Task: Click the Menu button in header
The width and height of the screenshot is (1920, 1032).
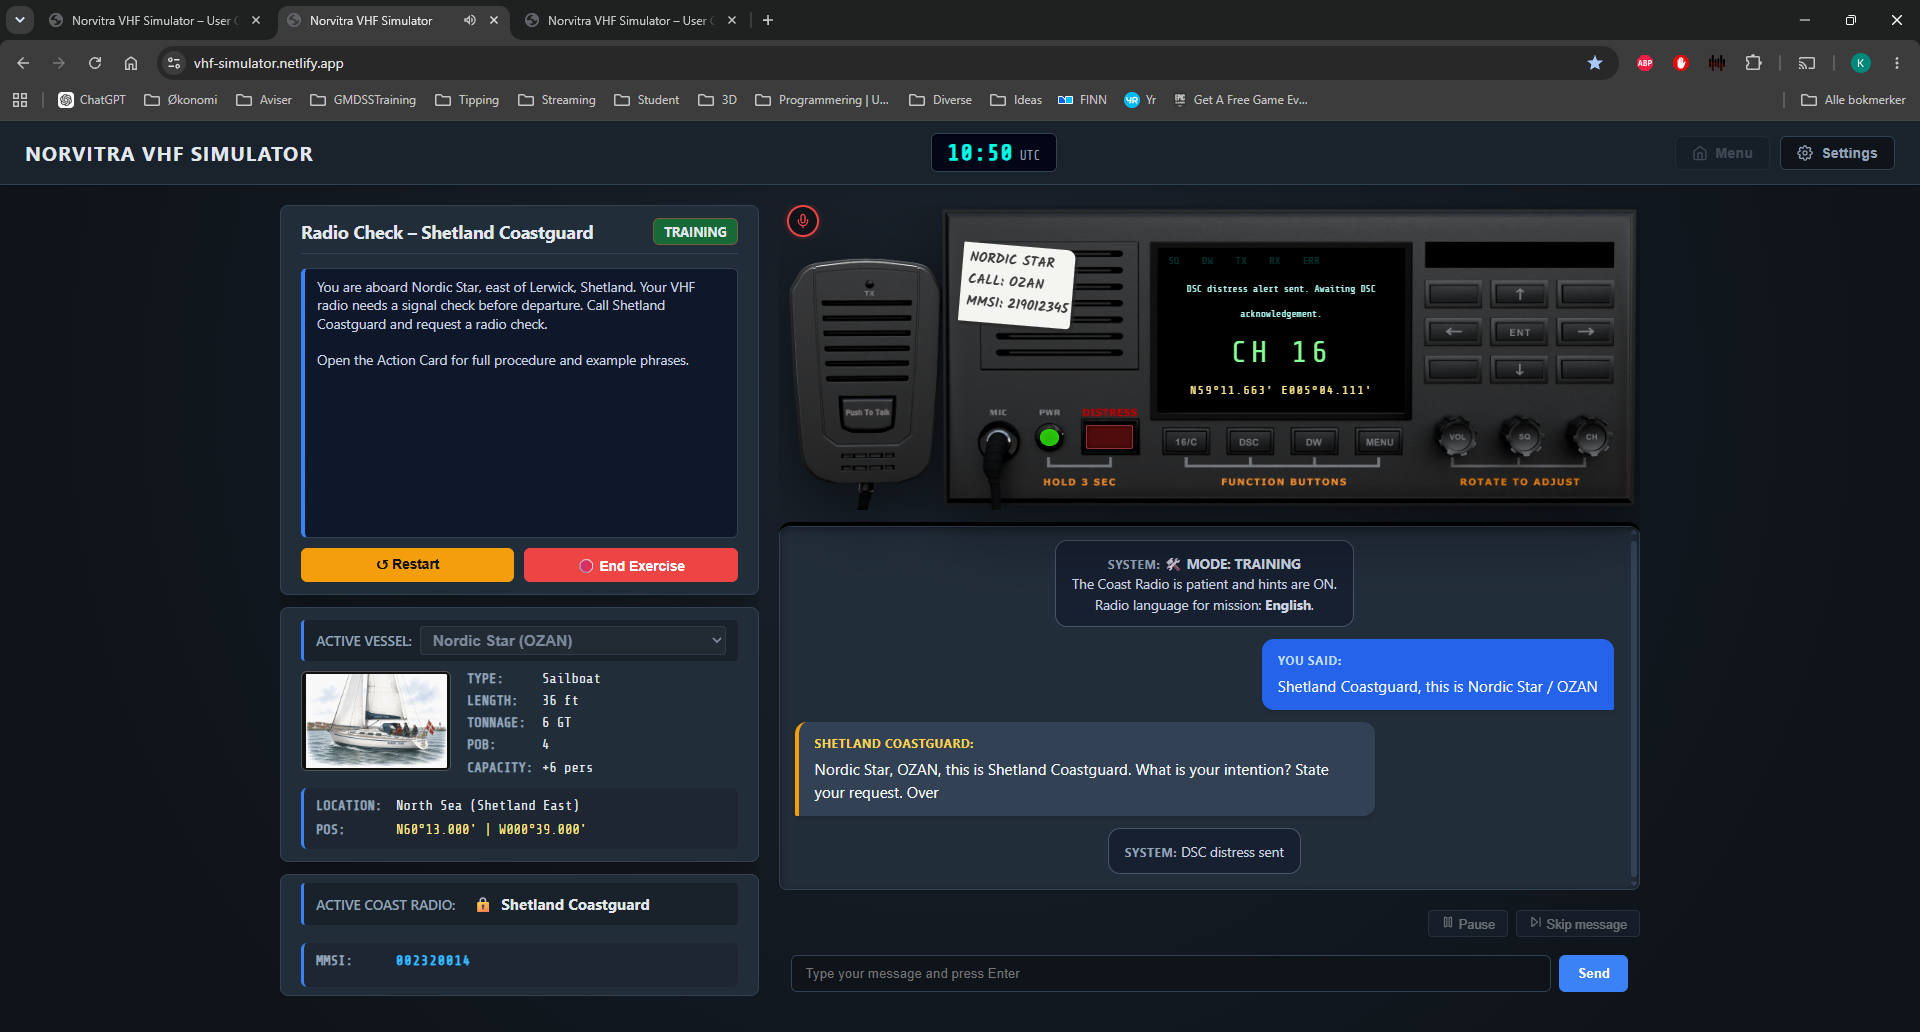Action: tap(1722, 153)
